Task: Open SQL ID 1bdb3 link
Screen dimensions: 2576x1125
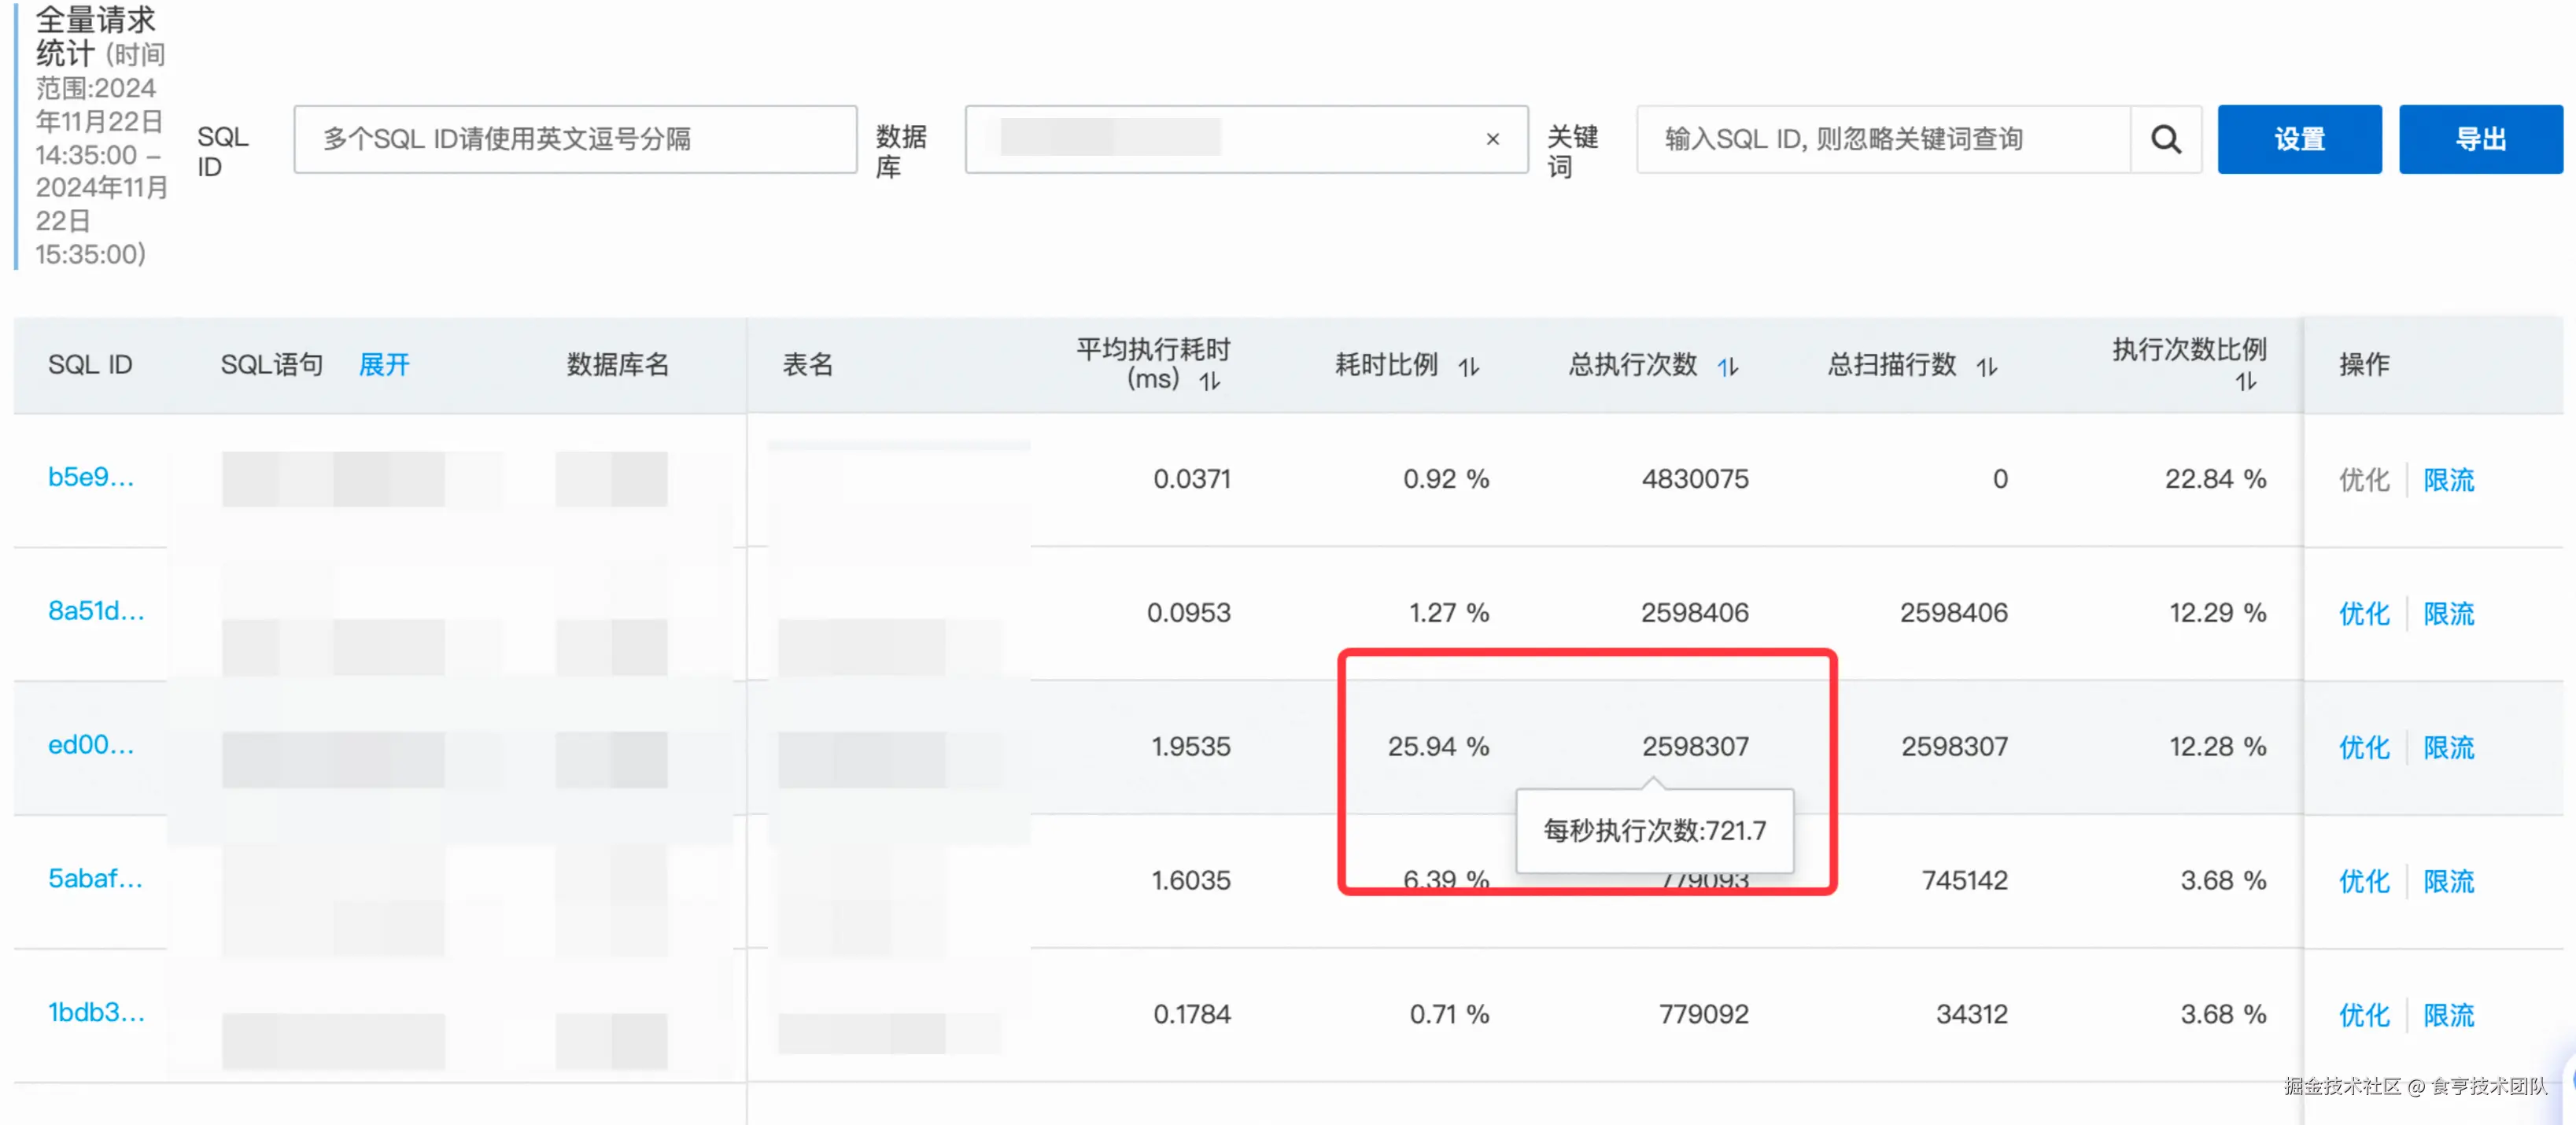Action: point(96,1013)
